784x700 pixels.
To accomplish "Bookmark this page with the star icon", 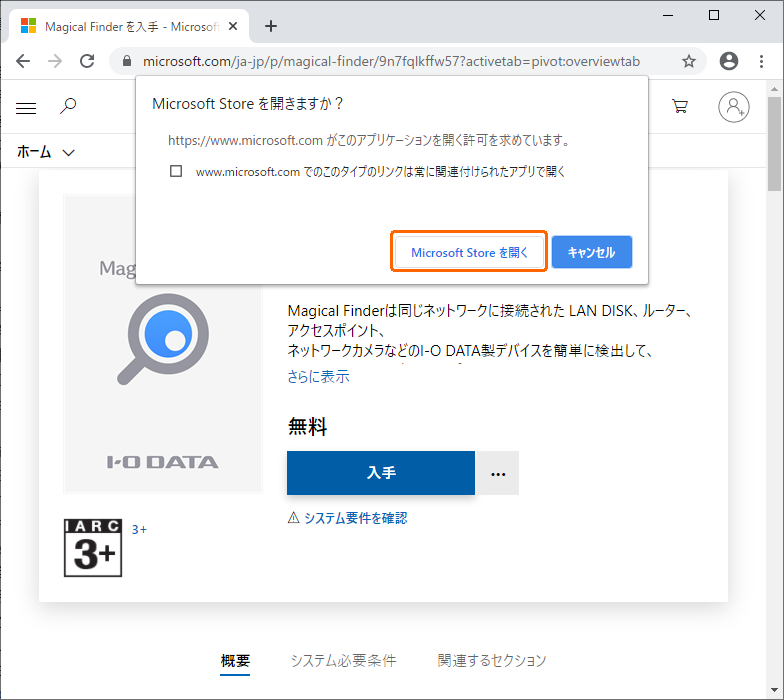I will (x=688, y=61).
